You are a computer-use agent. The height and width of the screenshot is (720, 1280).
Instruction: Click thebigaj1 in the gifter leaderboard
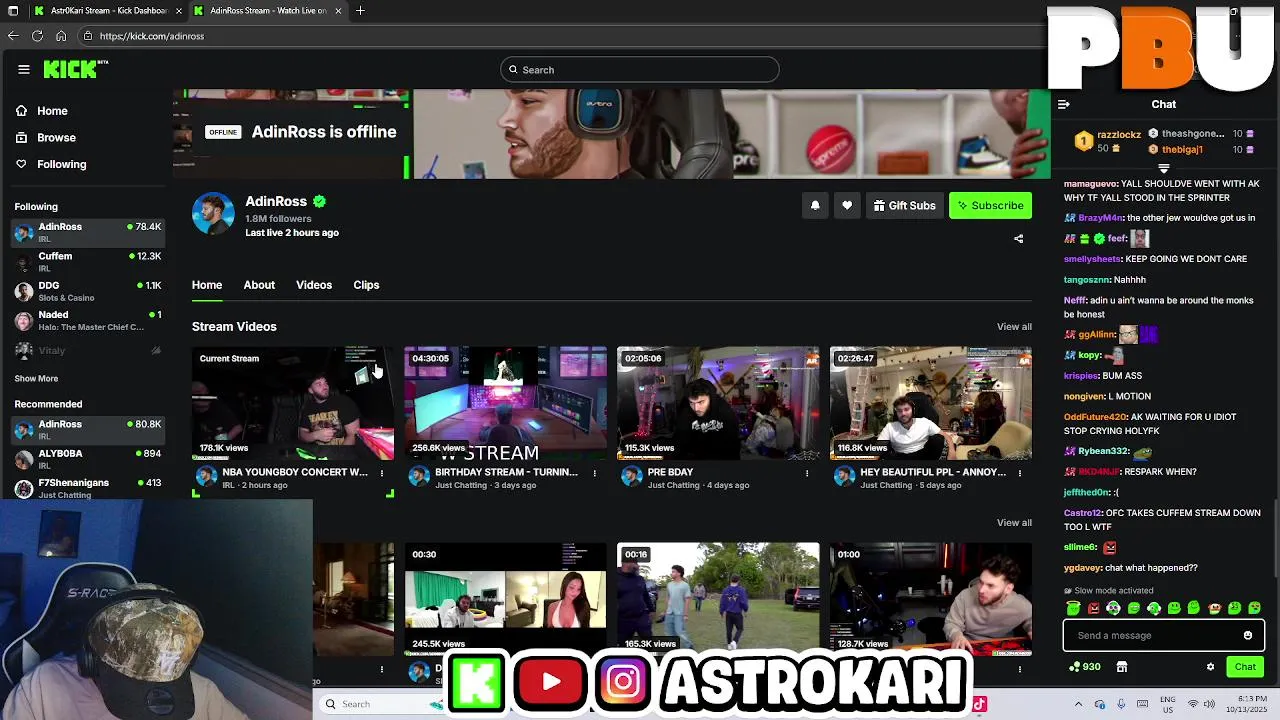pyautogui.click(x=1182, y=150)
